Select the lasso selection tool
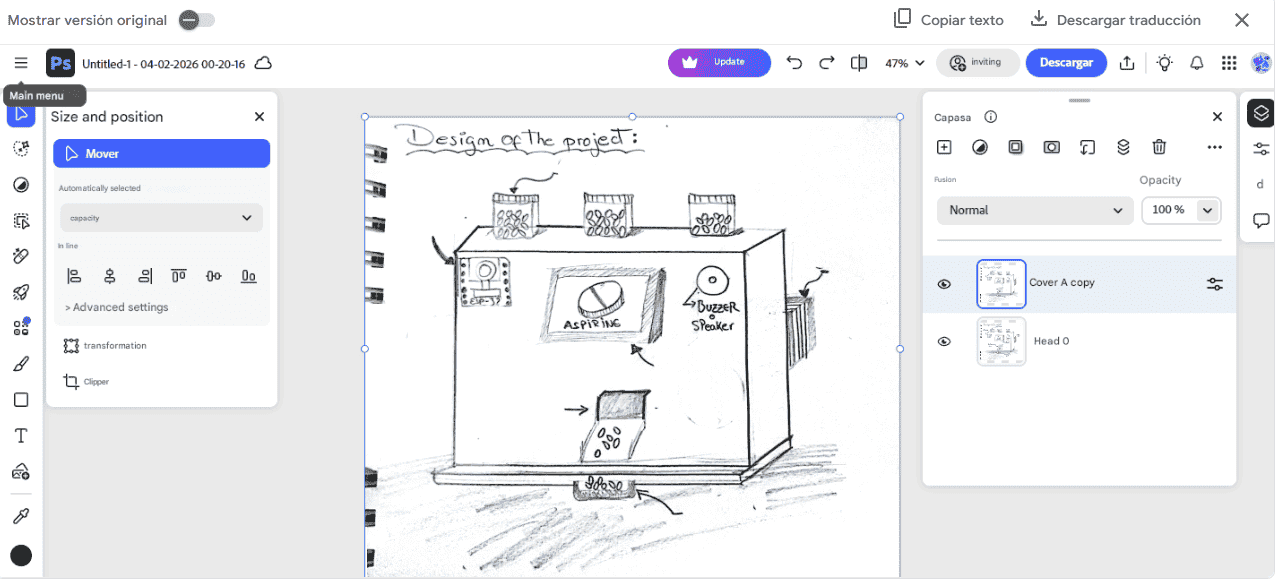The height and width of the screenshot is (583, 1277). 21,148
